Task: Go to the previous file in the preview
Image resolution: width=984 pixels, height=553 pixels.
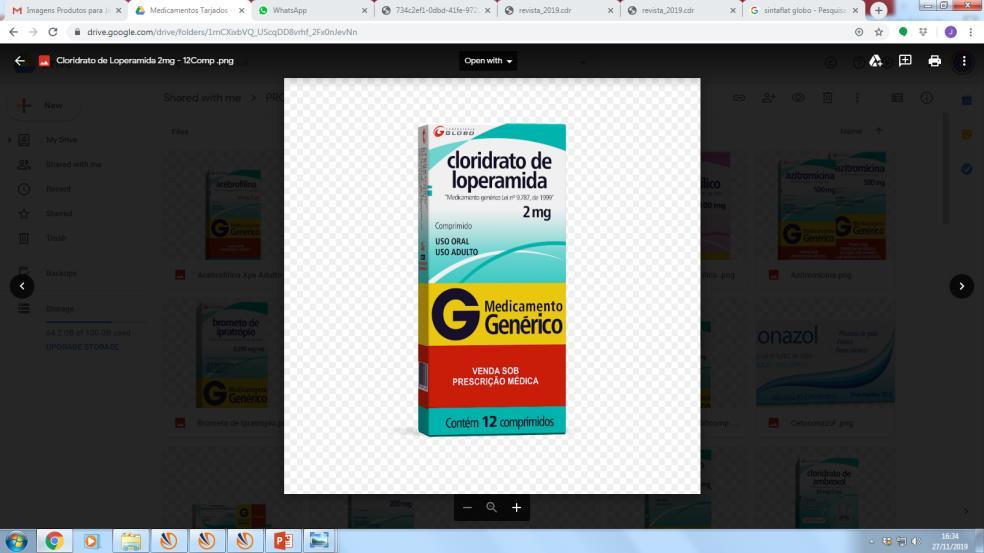Action: [x=22, y=286]
